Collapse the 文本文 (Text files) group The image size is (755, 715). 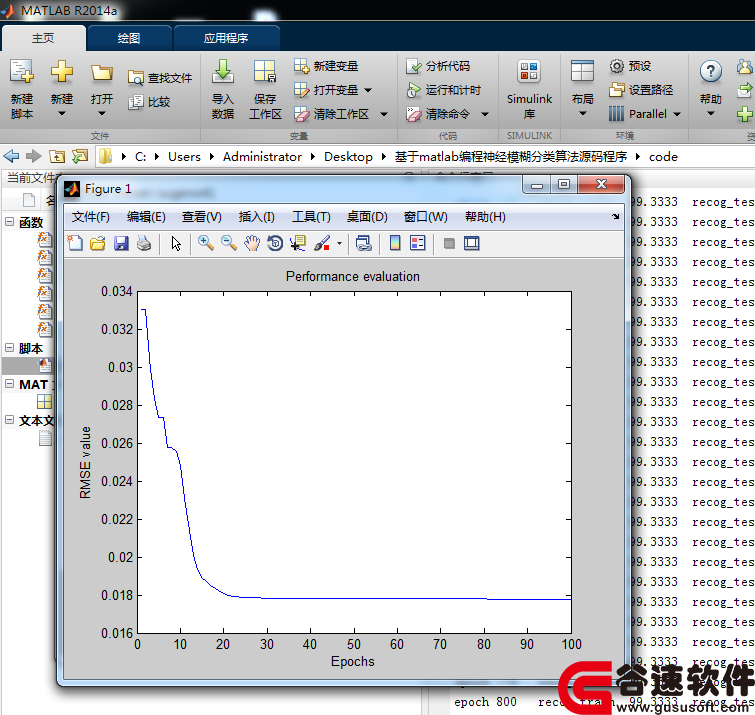point(9,419)
